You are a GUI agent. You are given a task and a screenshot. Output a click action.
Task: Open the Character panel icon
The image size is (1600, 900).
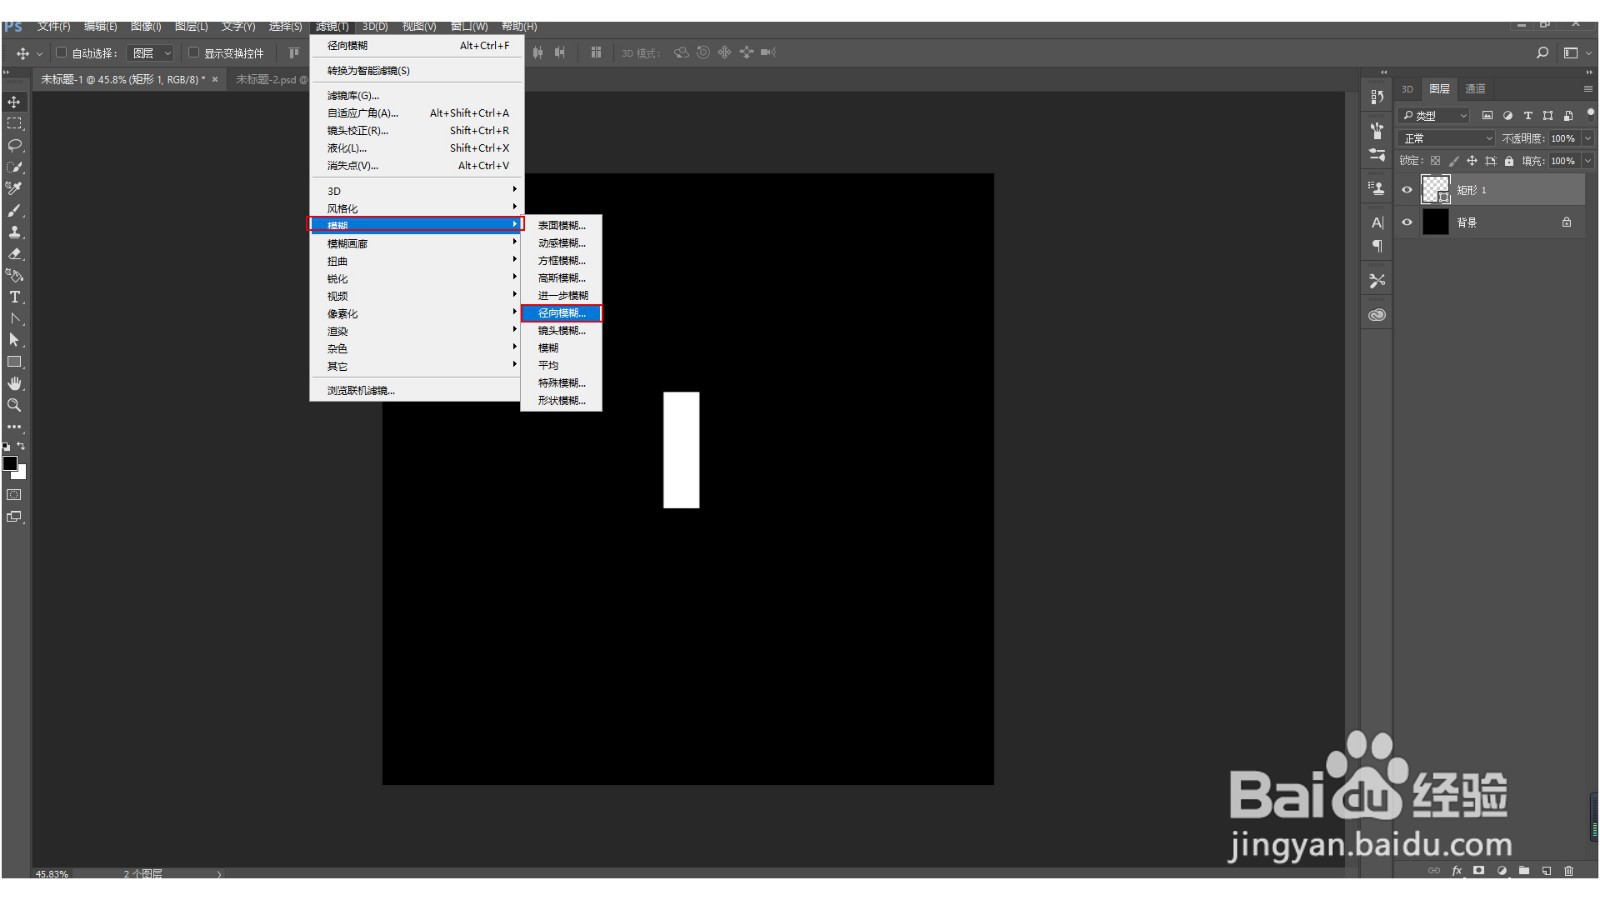(1377, 222)
